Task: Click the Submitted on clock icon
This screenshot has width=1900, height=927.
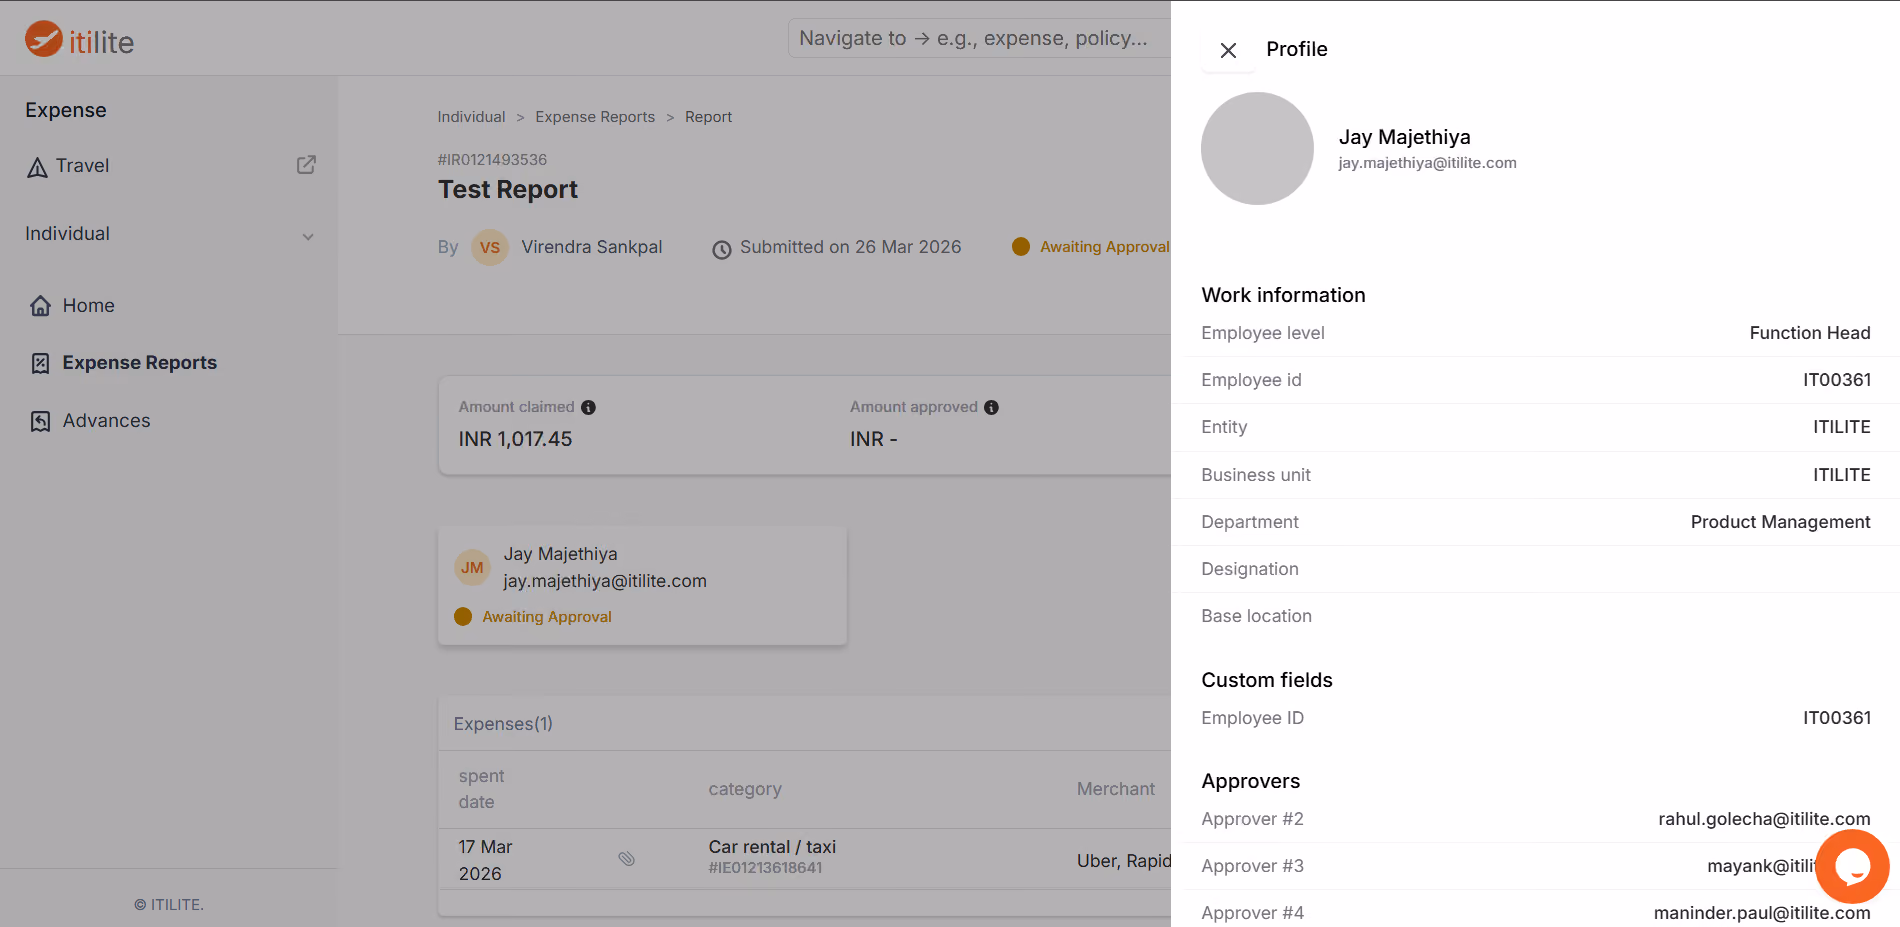Action: point(722,249)
